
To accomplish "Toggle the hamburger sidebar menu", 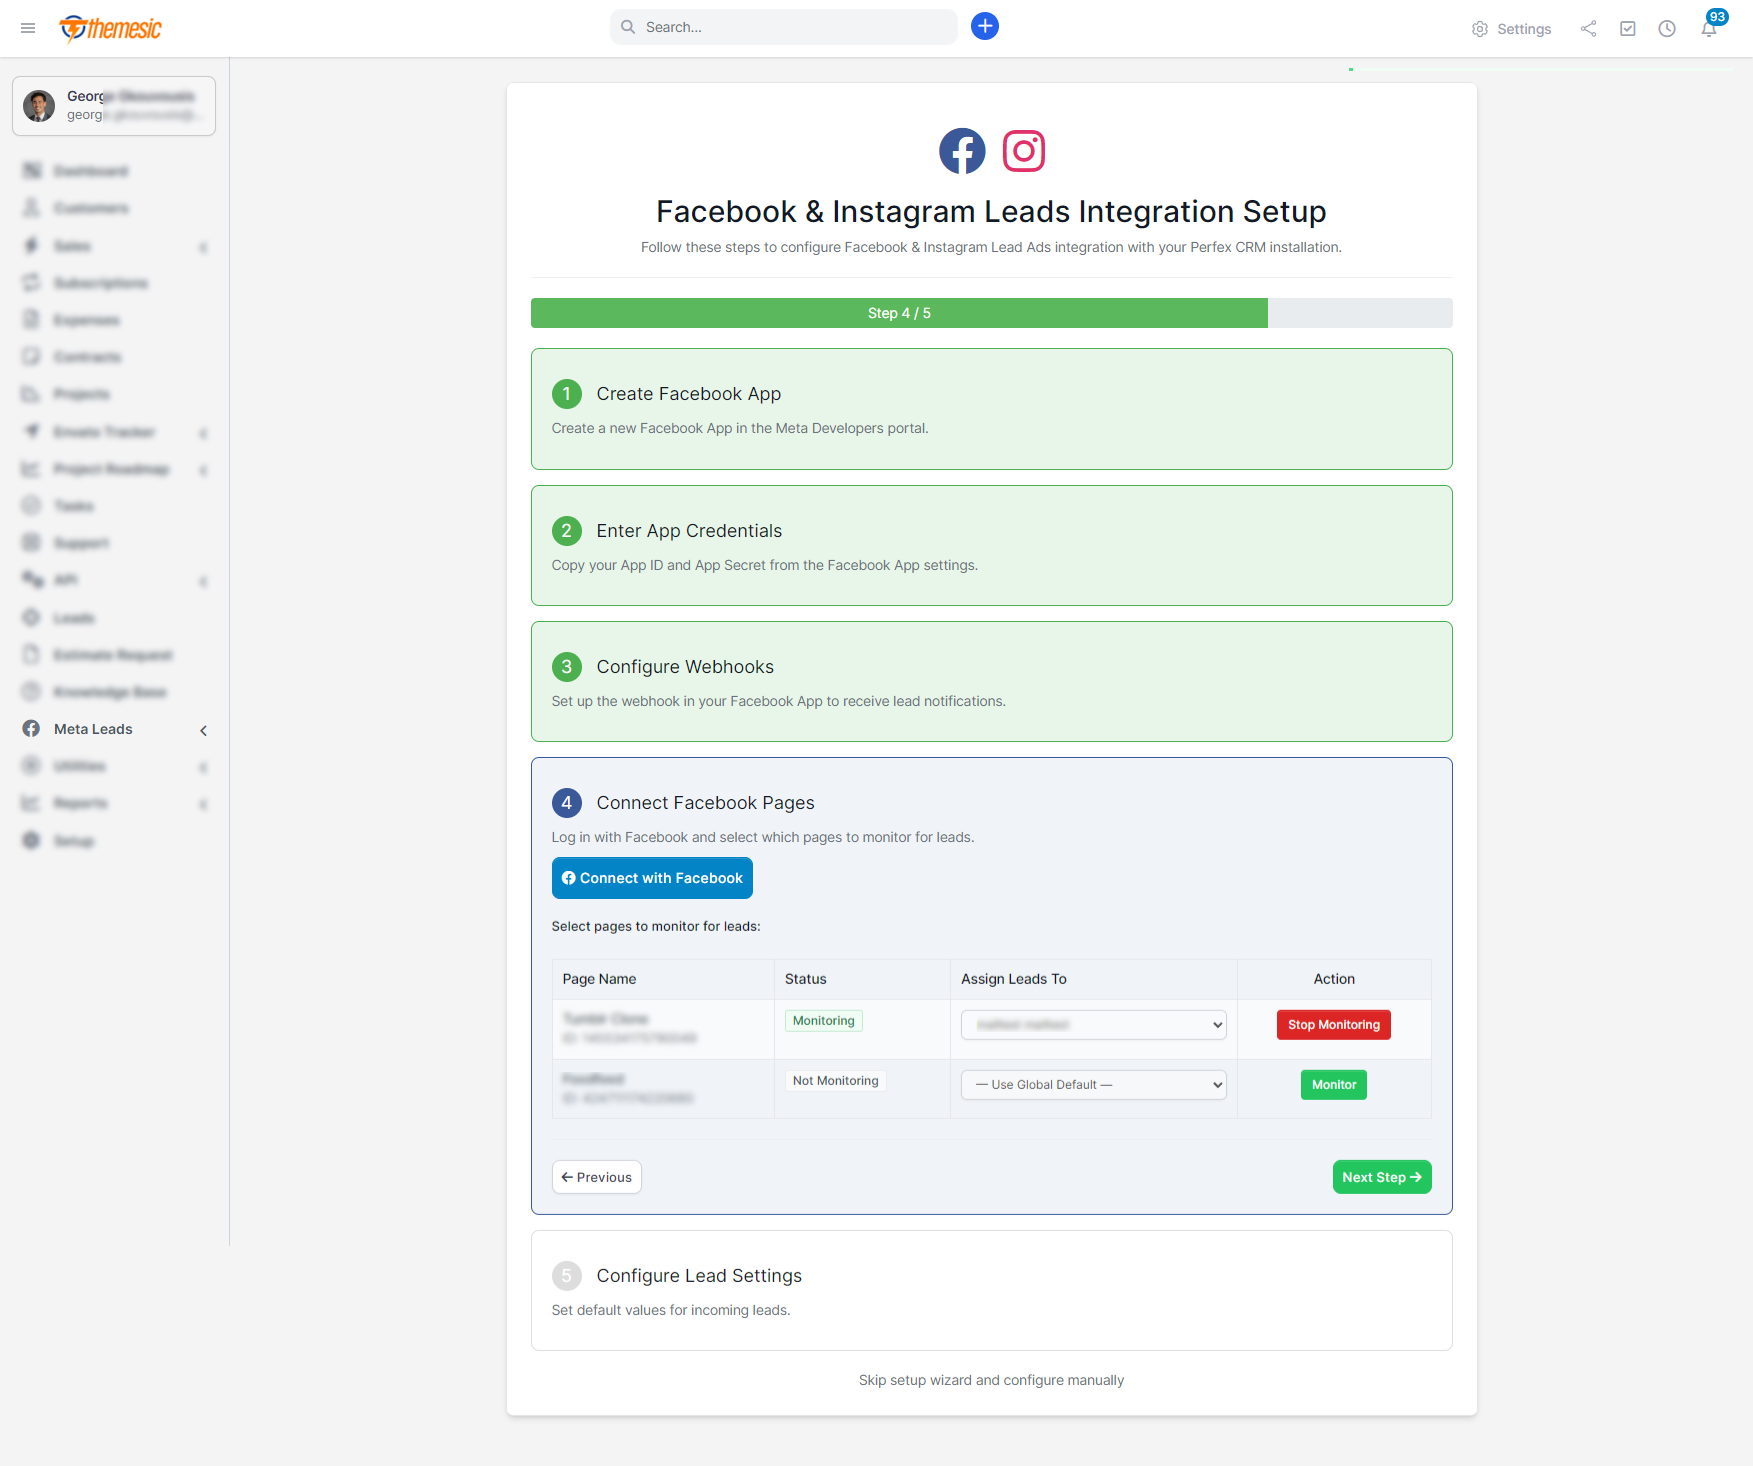I will coord(28,28).
